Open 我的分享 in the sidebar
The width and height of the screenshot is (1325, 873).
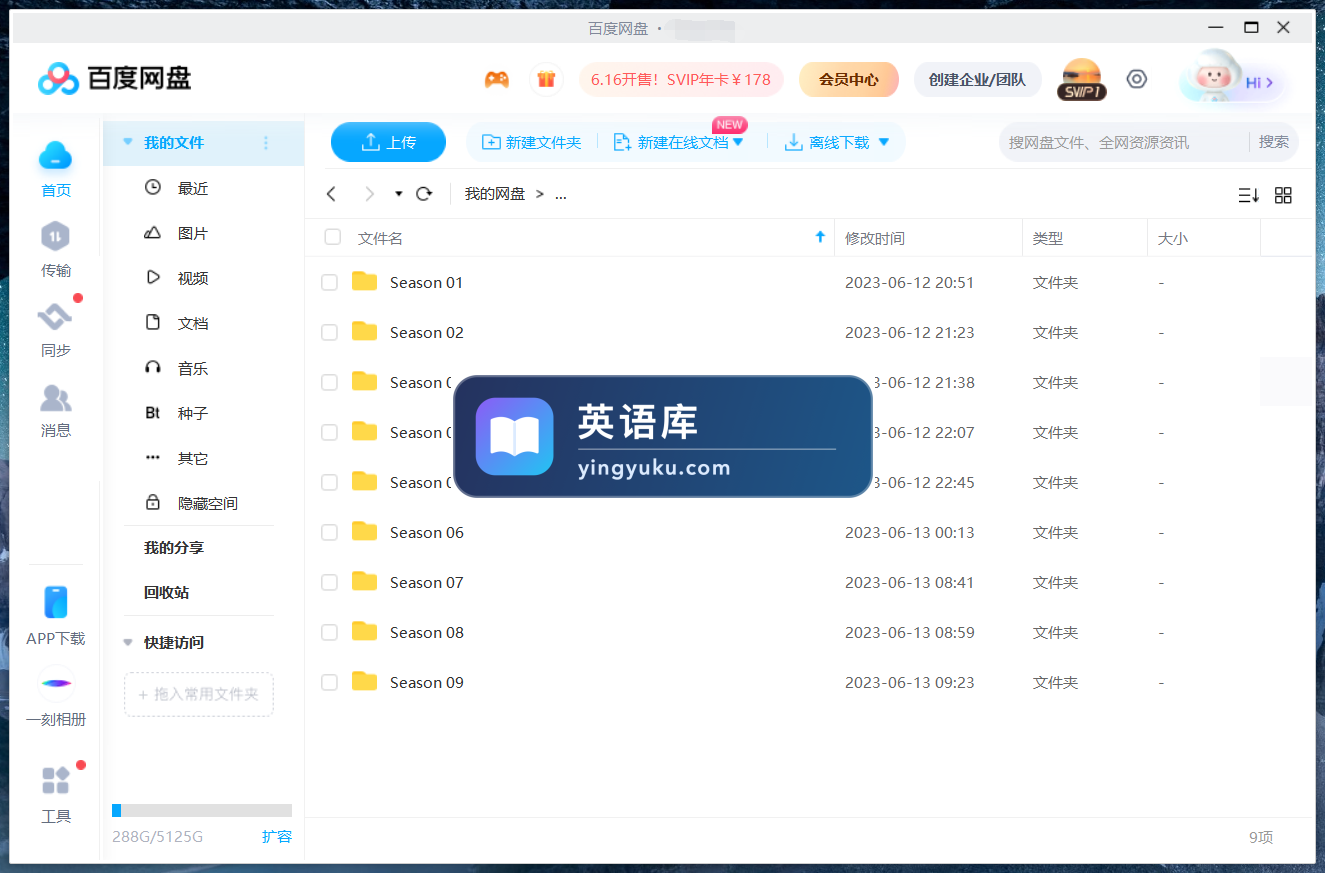coord(174,548)
